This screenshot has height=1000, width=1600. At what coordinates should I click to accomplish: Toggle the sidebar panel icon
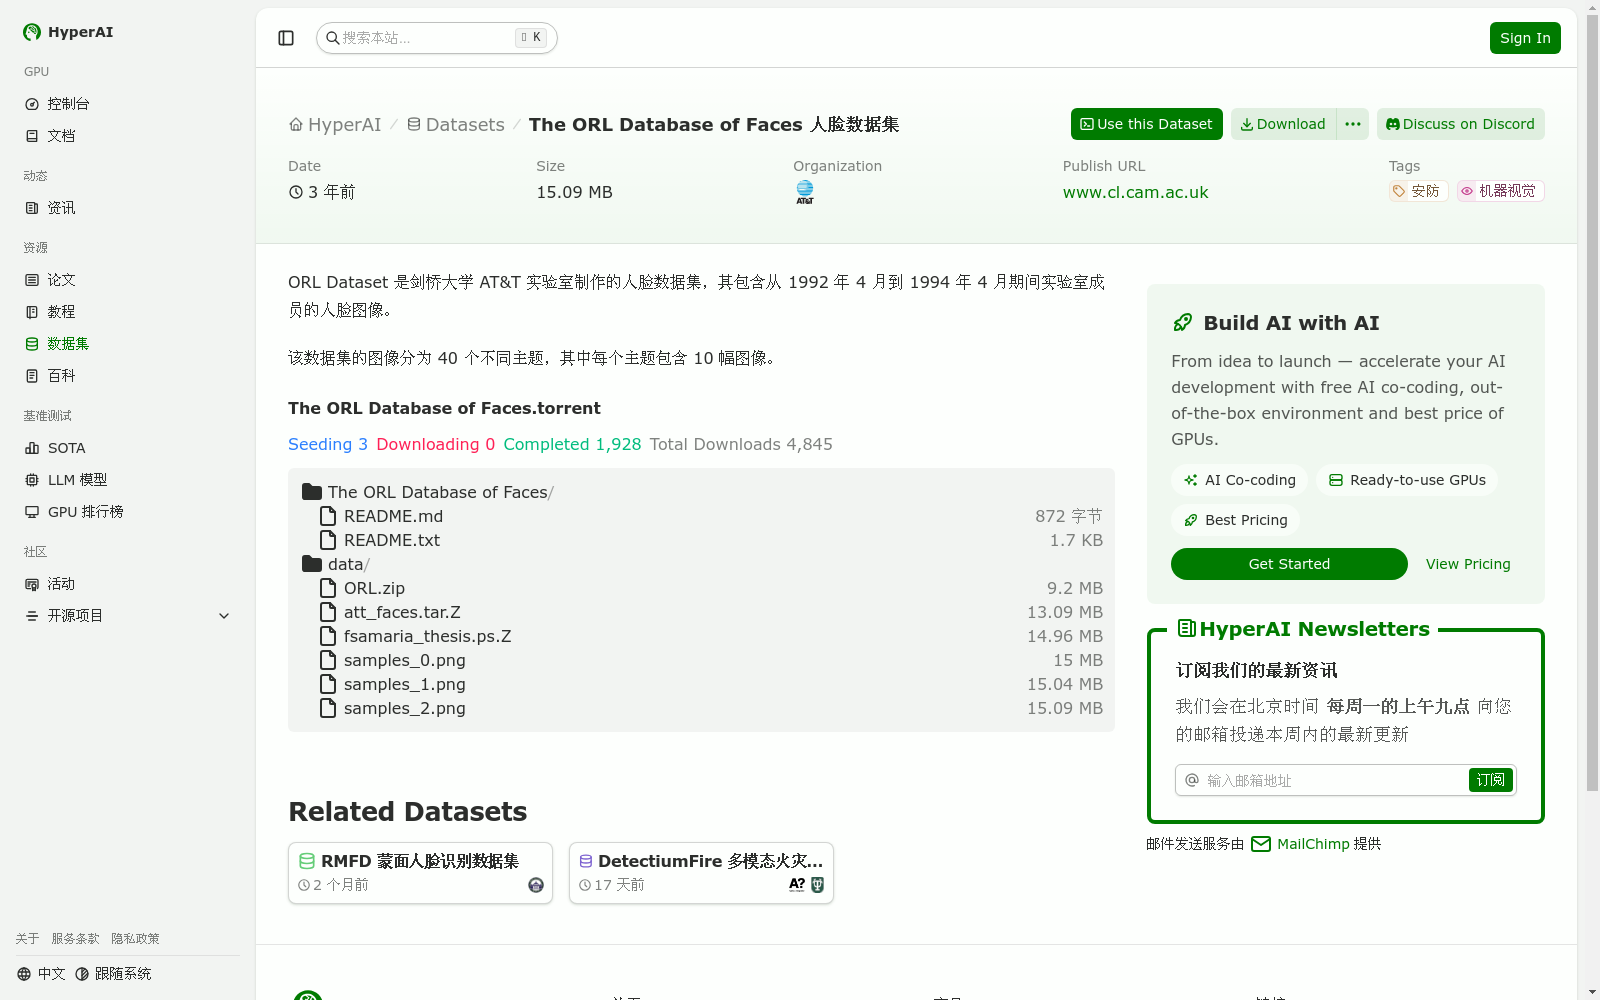(x=286, y=38)
